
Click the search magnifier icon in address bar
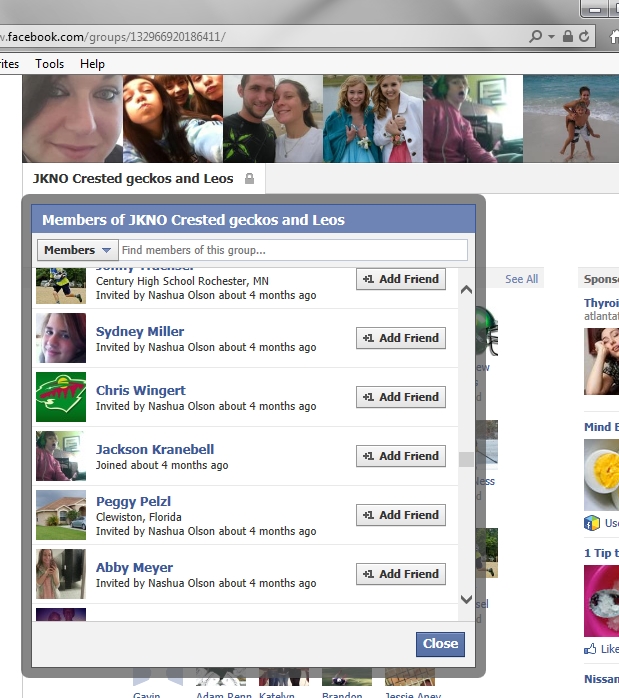coord(536,36)
